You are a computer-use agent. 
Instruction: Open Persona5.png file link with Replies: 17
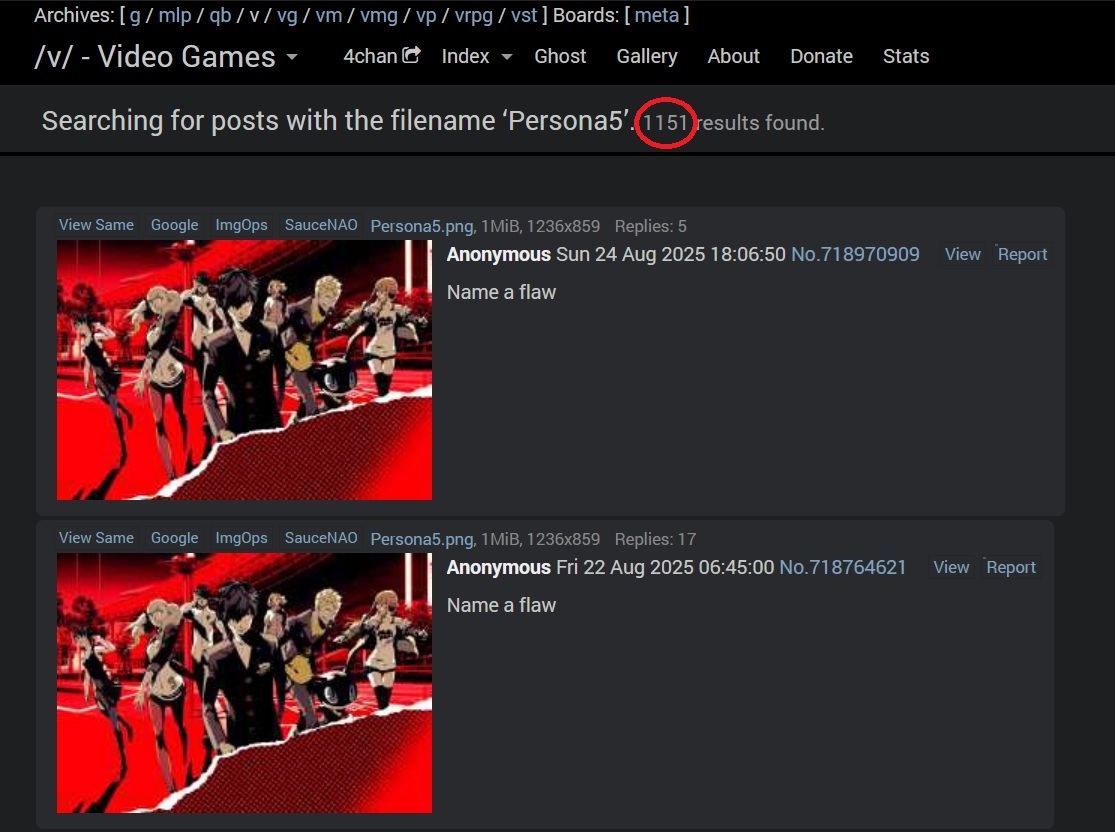point(422,539)
